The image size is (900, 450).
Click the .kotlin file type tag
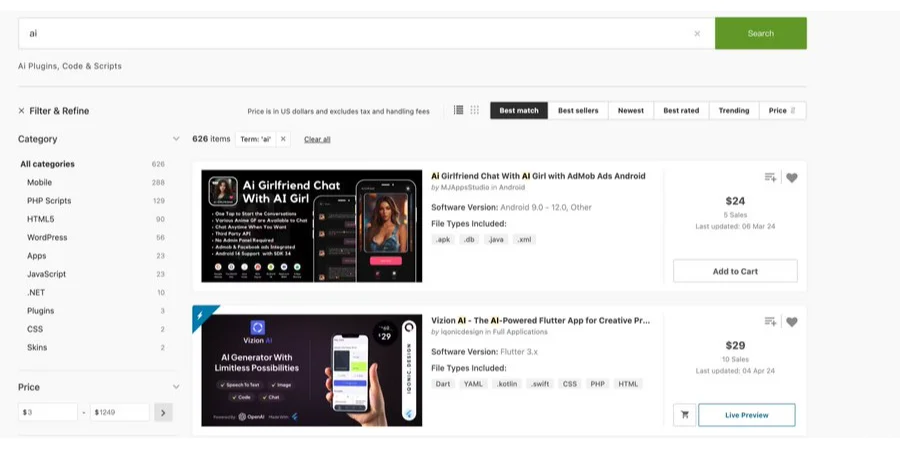pos(507,384)
